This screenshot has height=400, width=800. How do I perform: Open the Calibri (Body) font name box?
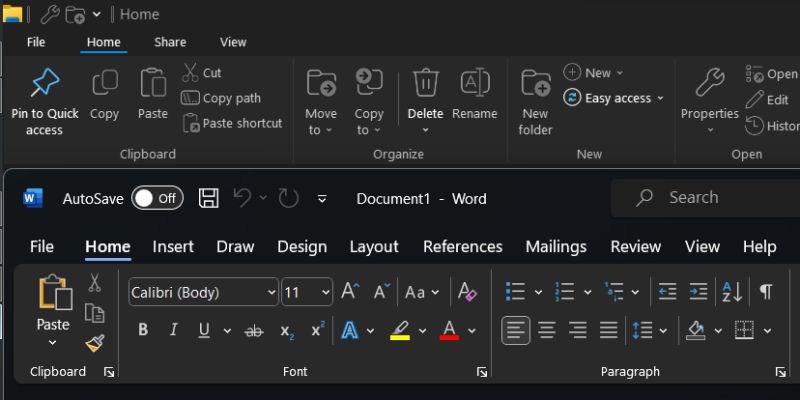[x=204, y=292]
